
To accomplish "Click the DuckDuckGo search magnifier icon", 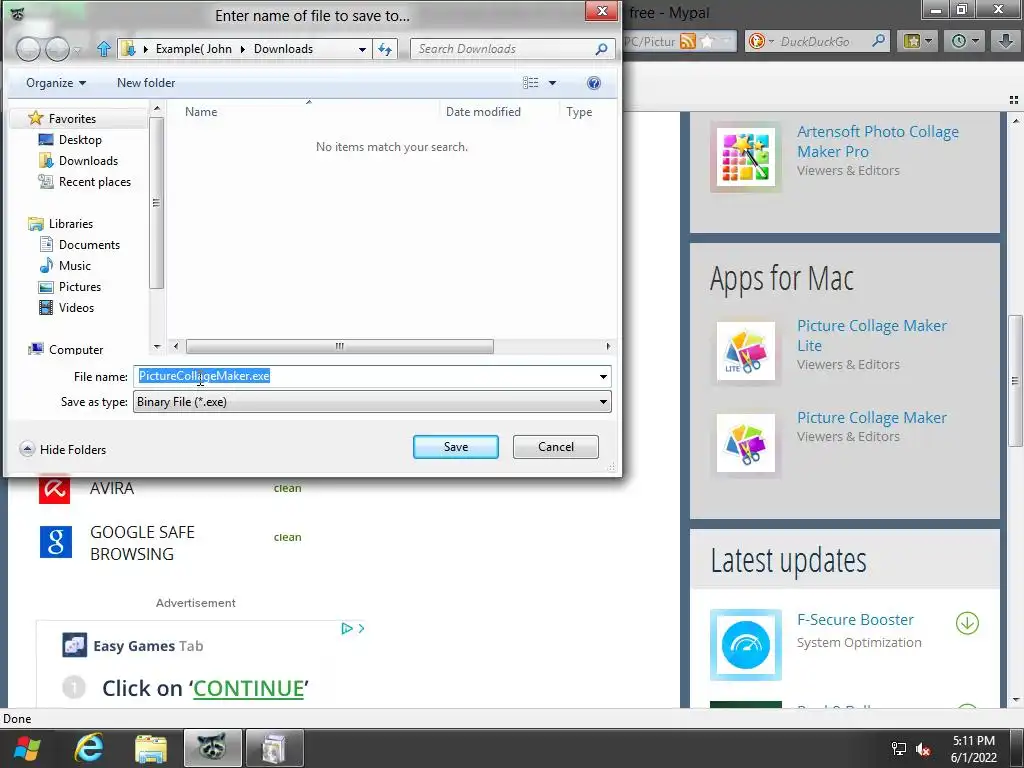I will pos(879,41).
